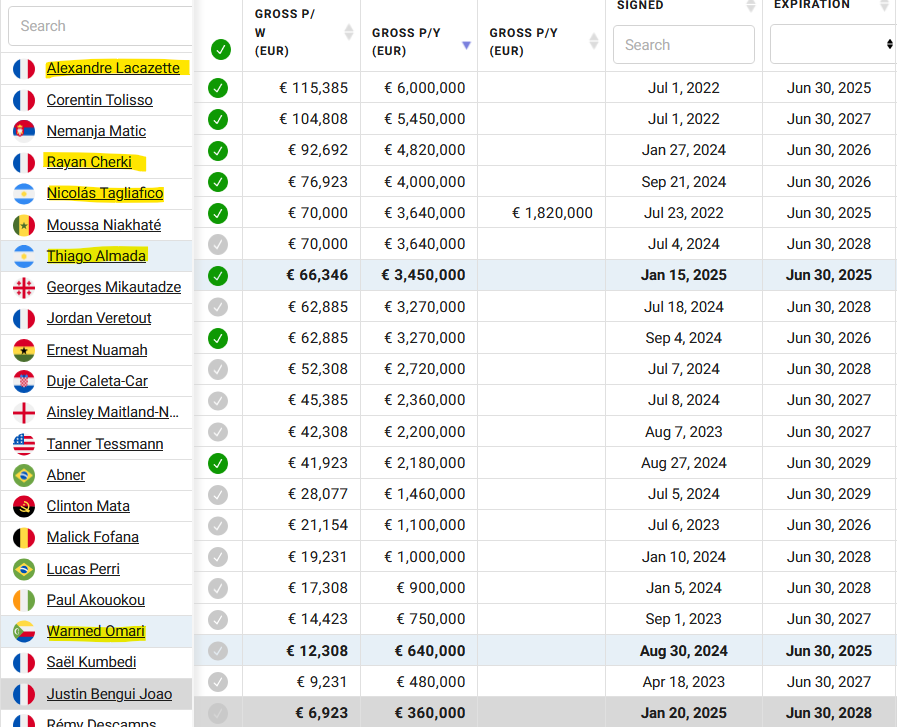Toggle the grey check on the €640,000 row

click(x=218, y=651)
